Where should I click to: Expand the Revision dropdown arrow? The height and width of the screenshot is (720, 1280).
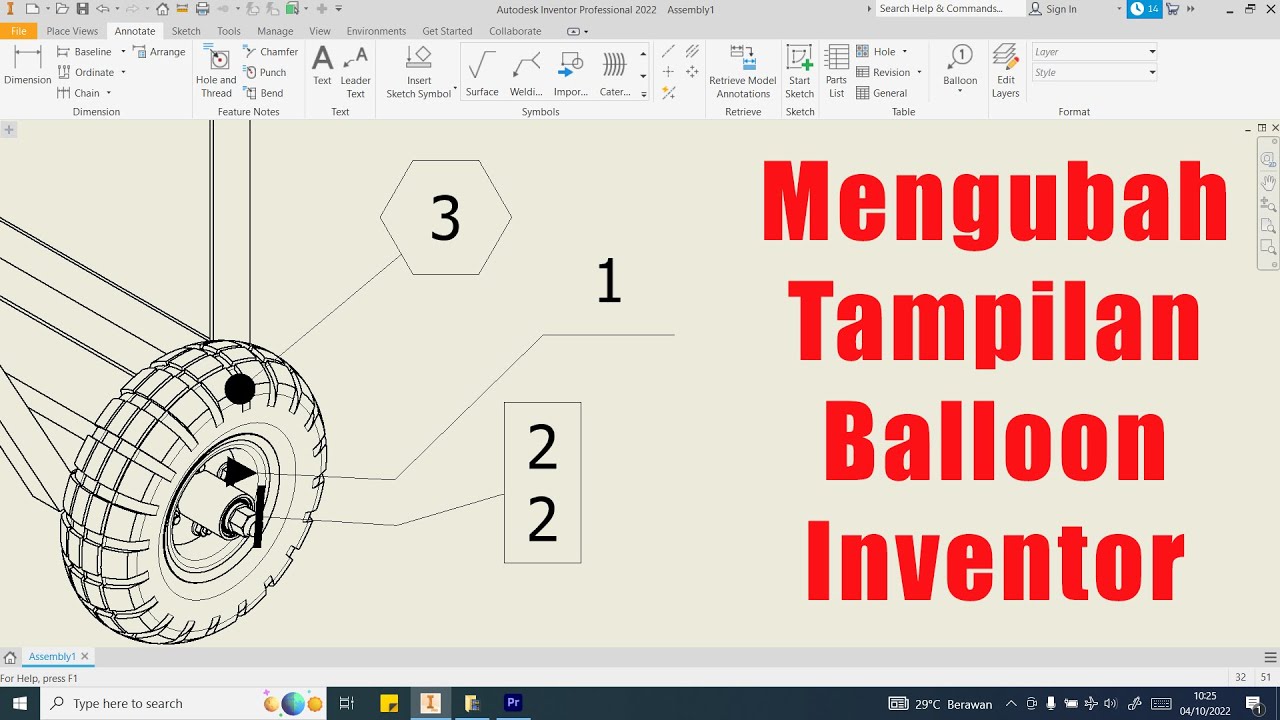(x=919, y=72)
